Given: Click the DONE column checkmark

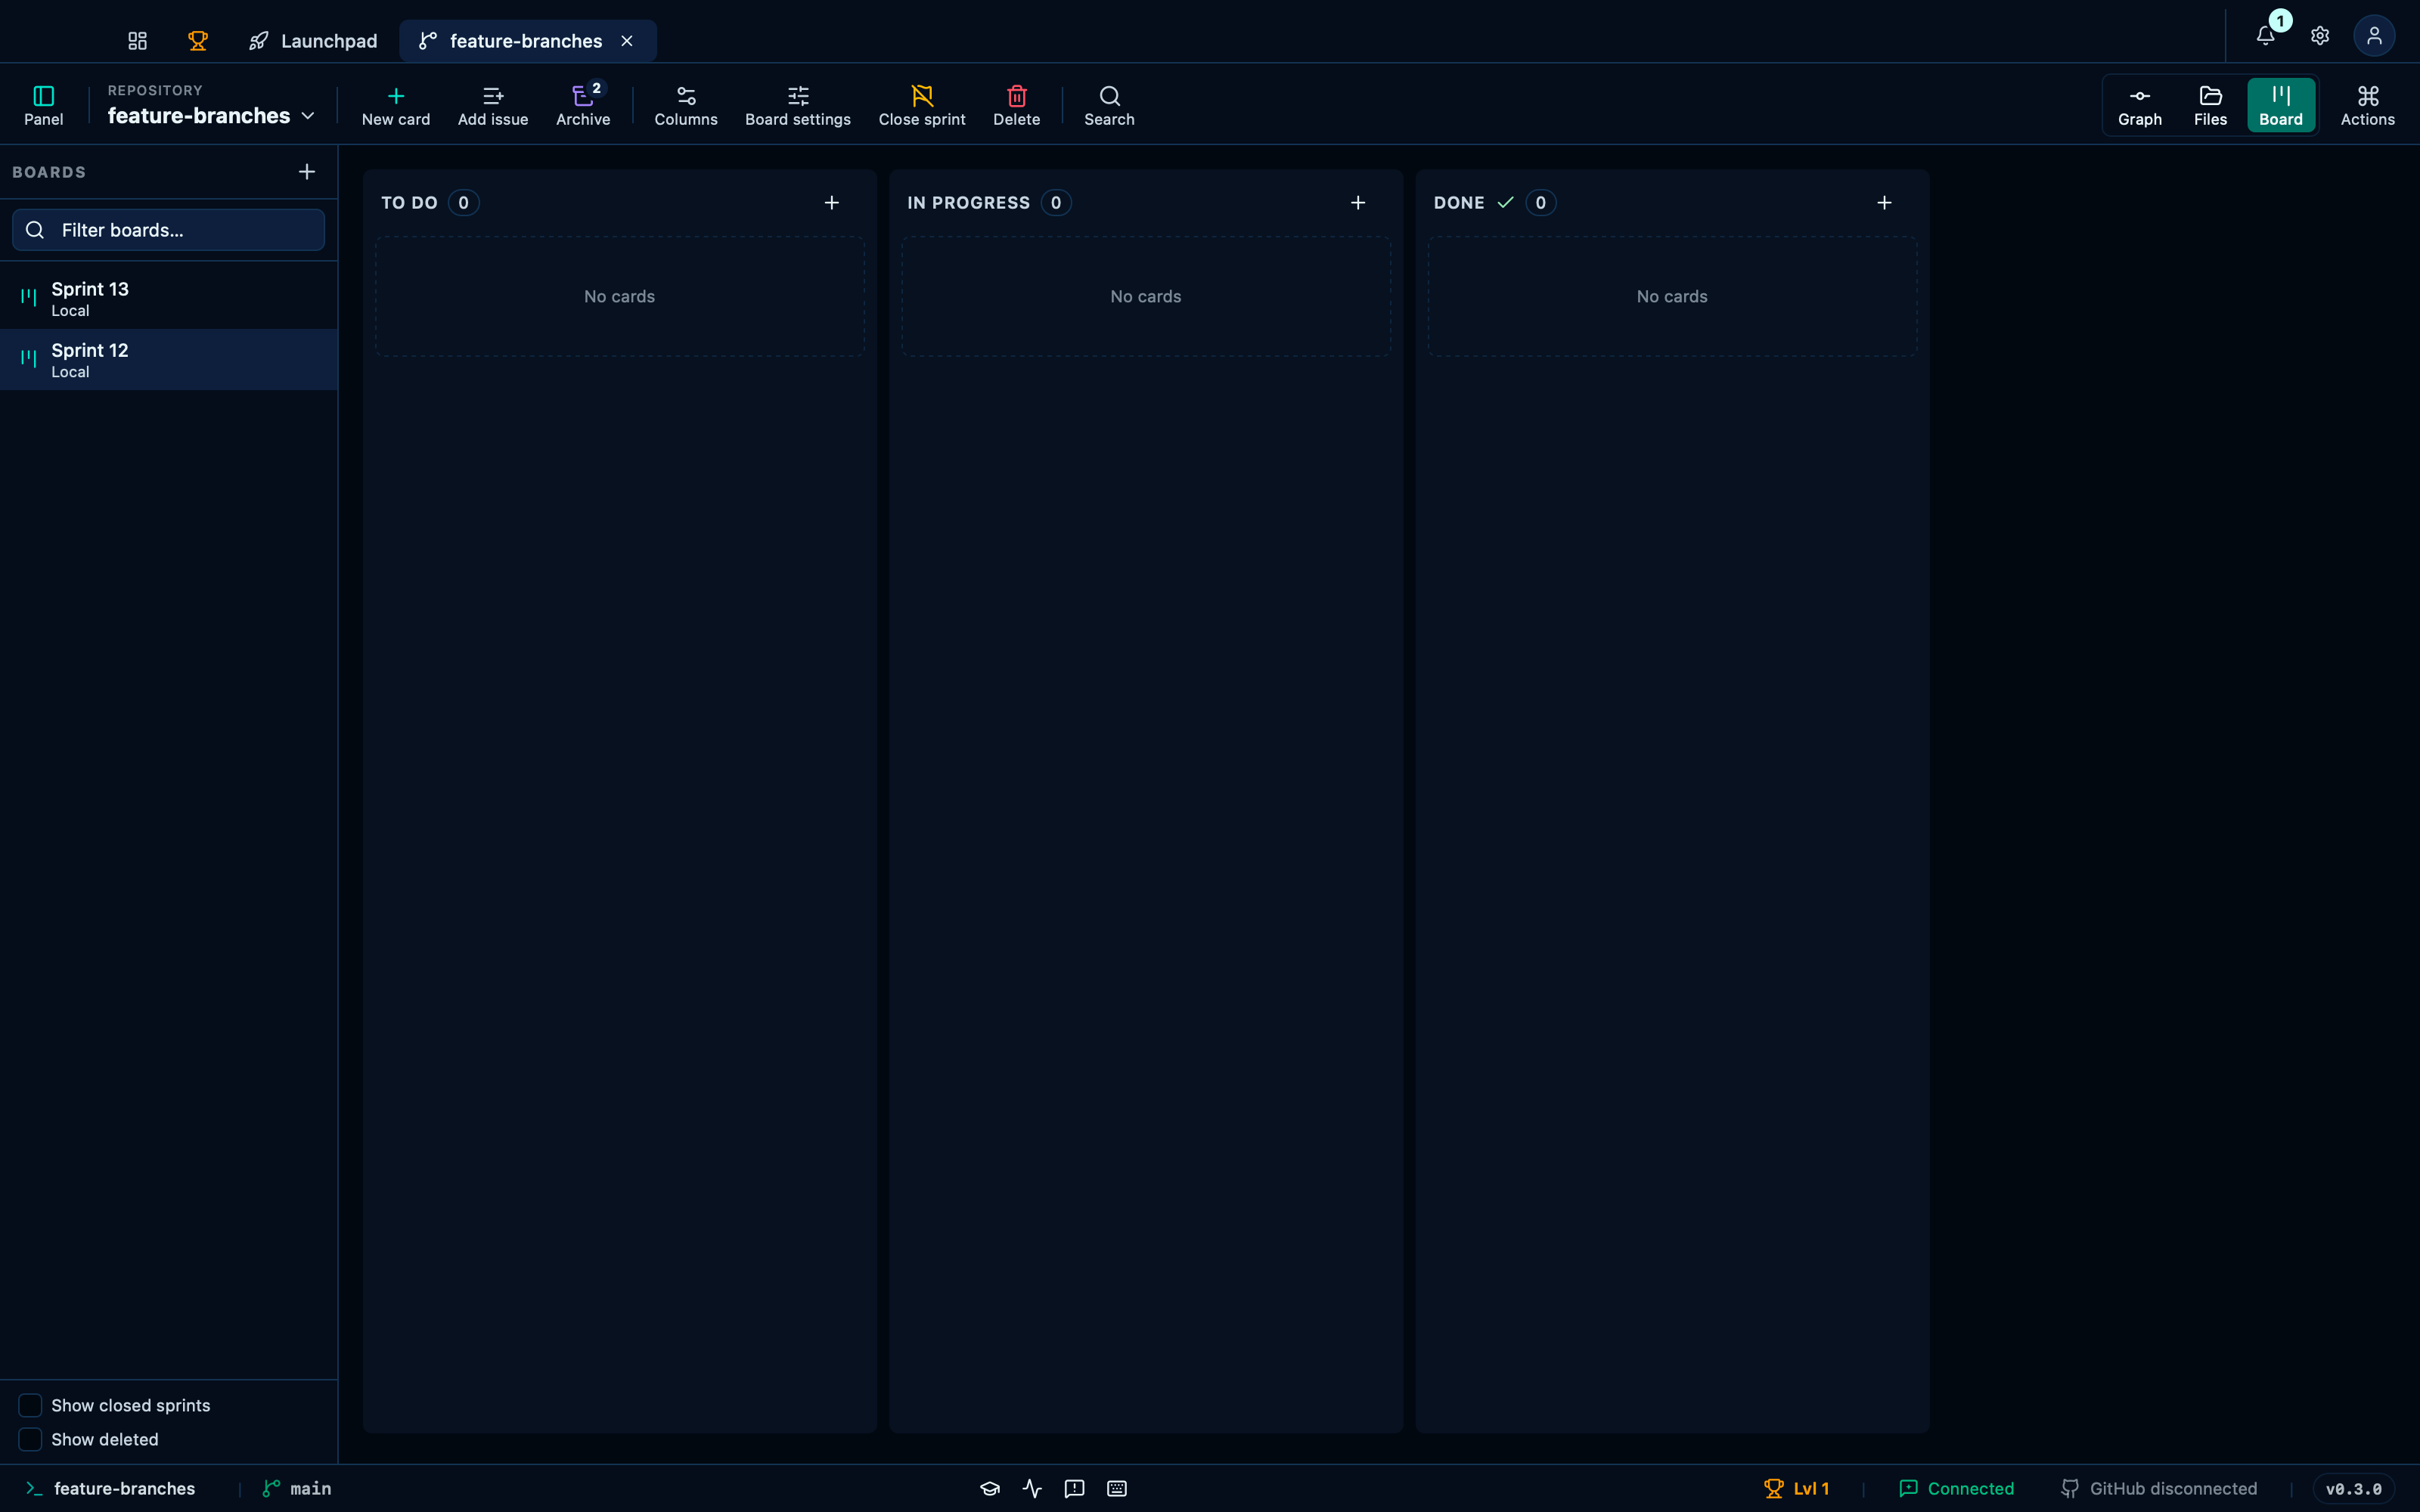Looking at the screenshot, I should 1505,203.
